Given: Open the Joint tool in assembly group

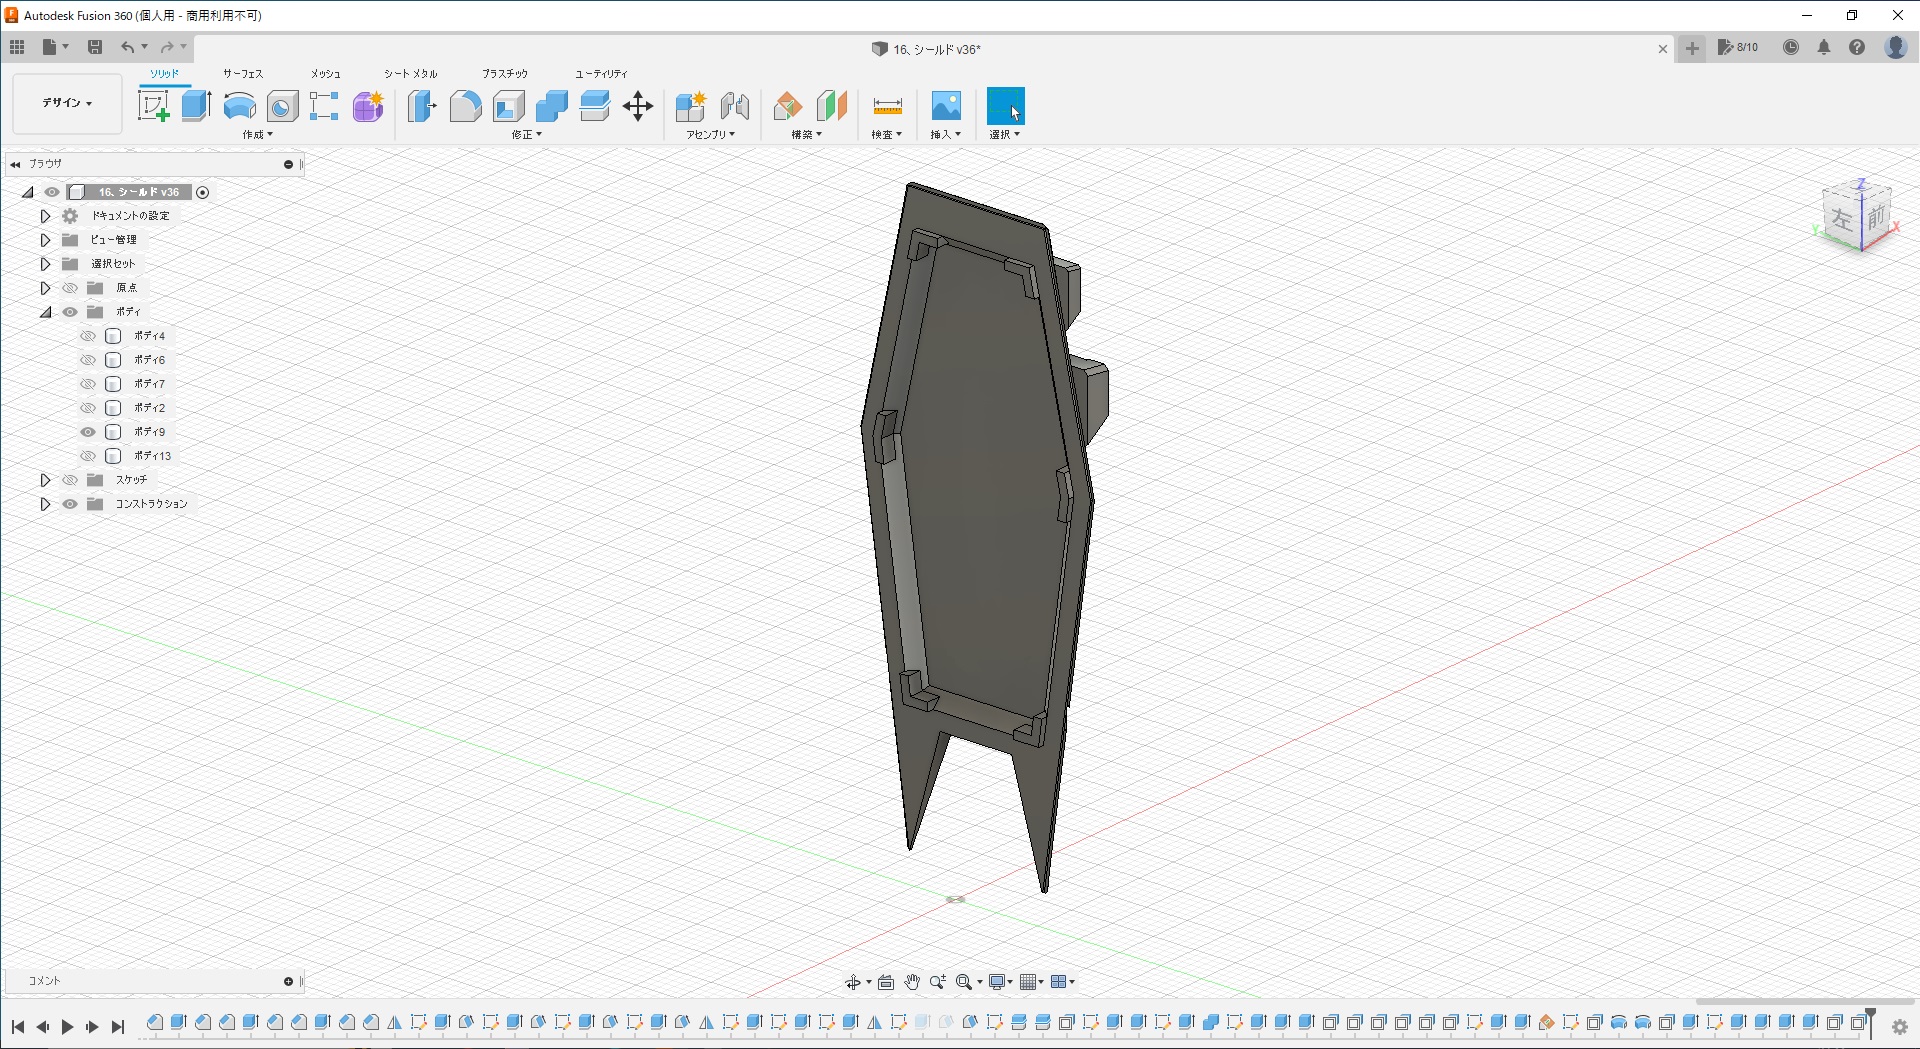Looking at the screenshot, I should [734, 106].
